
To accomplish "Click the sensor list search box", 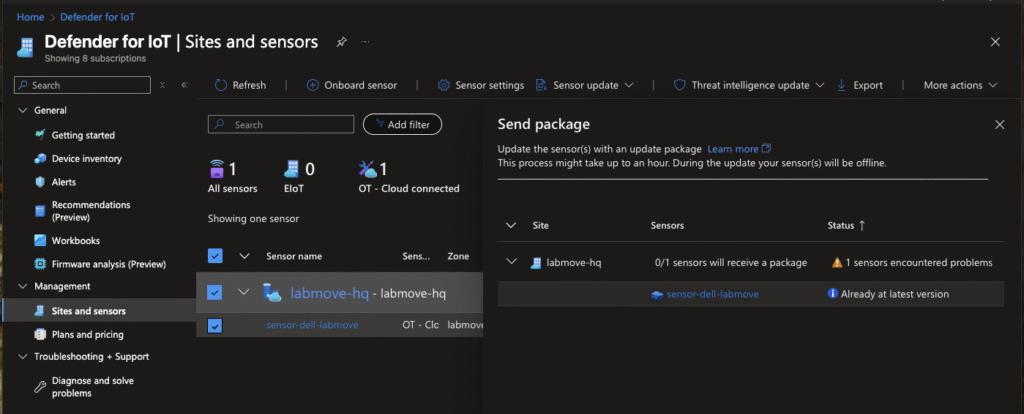I will point(281,124).
